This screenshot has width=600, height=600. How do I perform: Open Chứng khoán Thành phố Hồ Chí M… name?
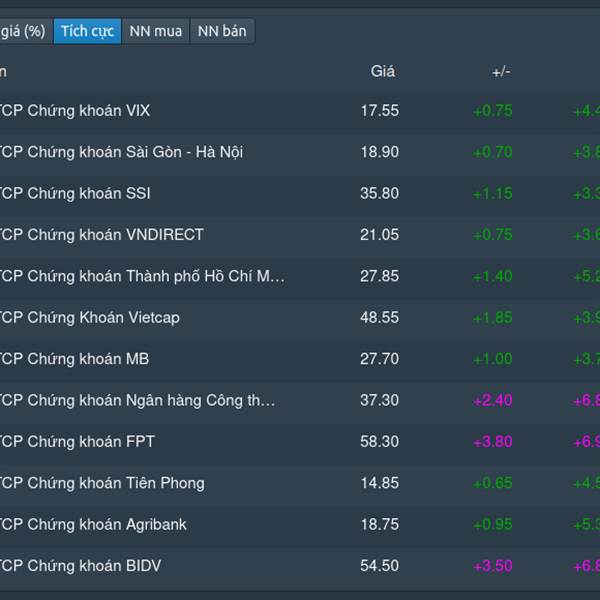coord(156,276)
